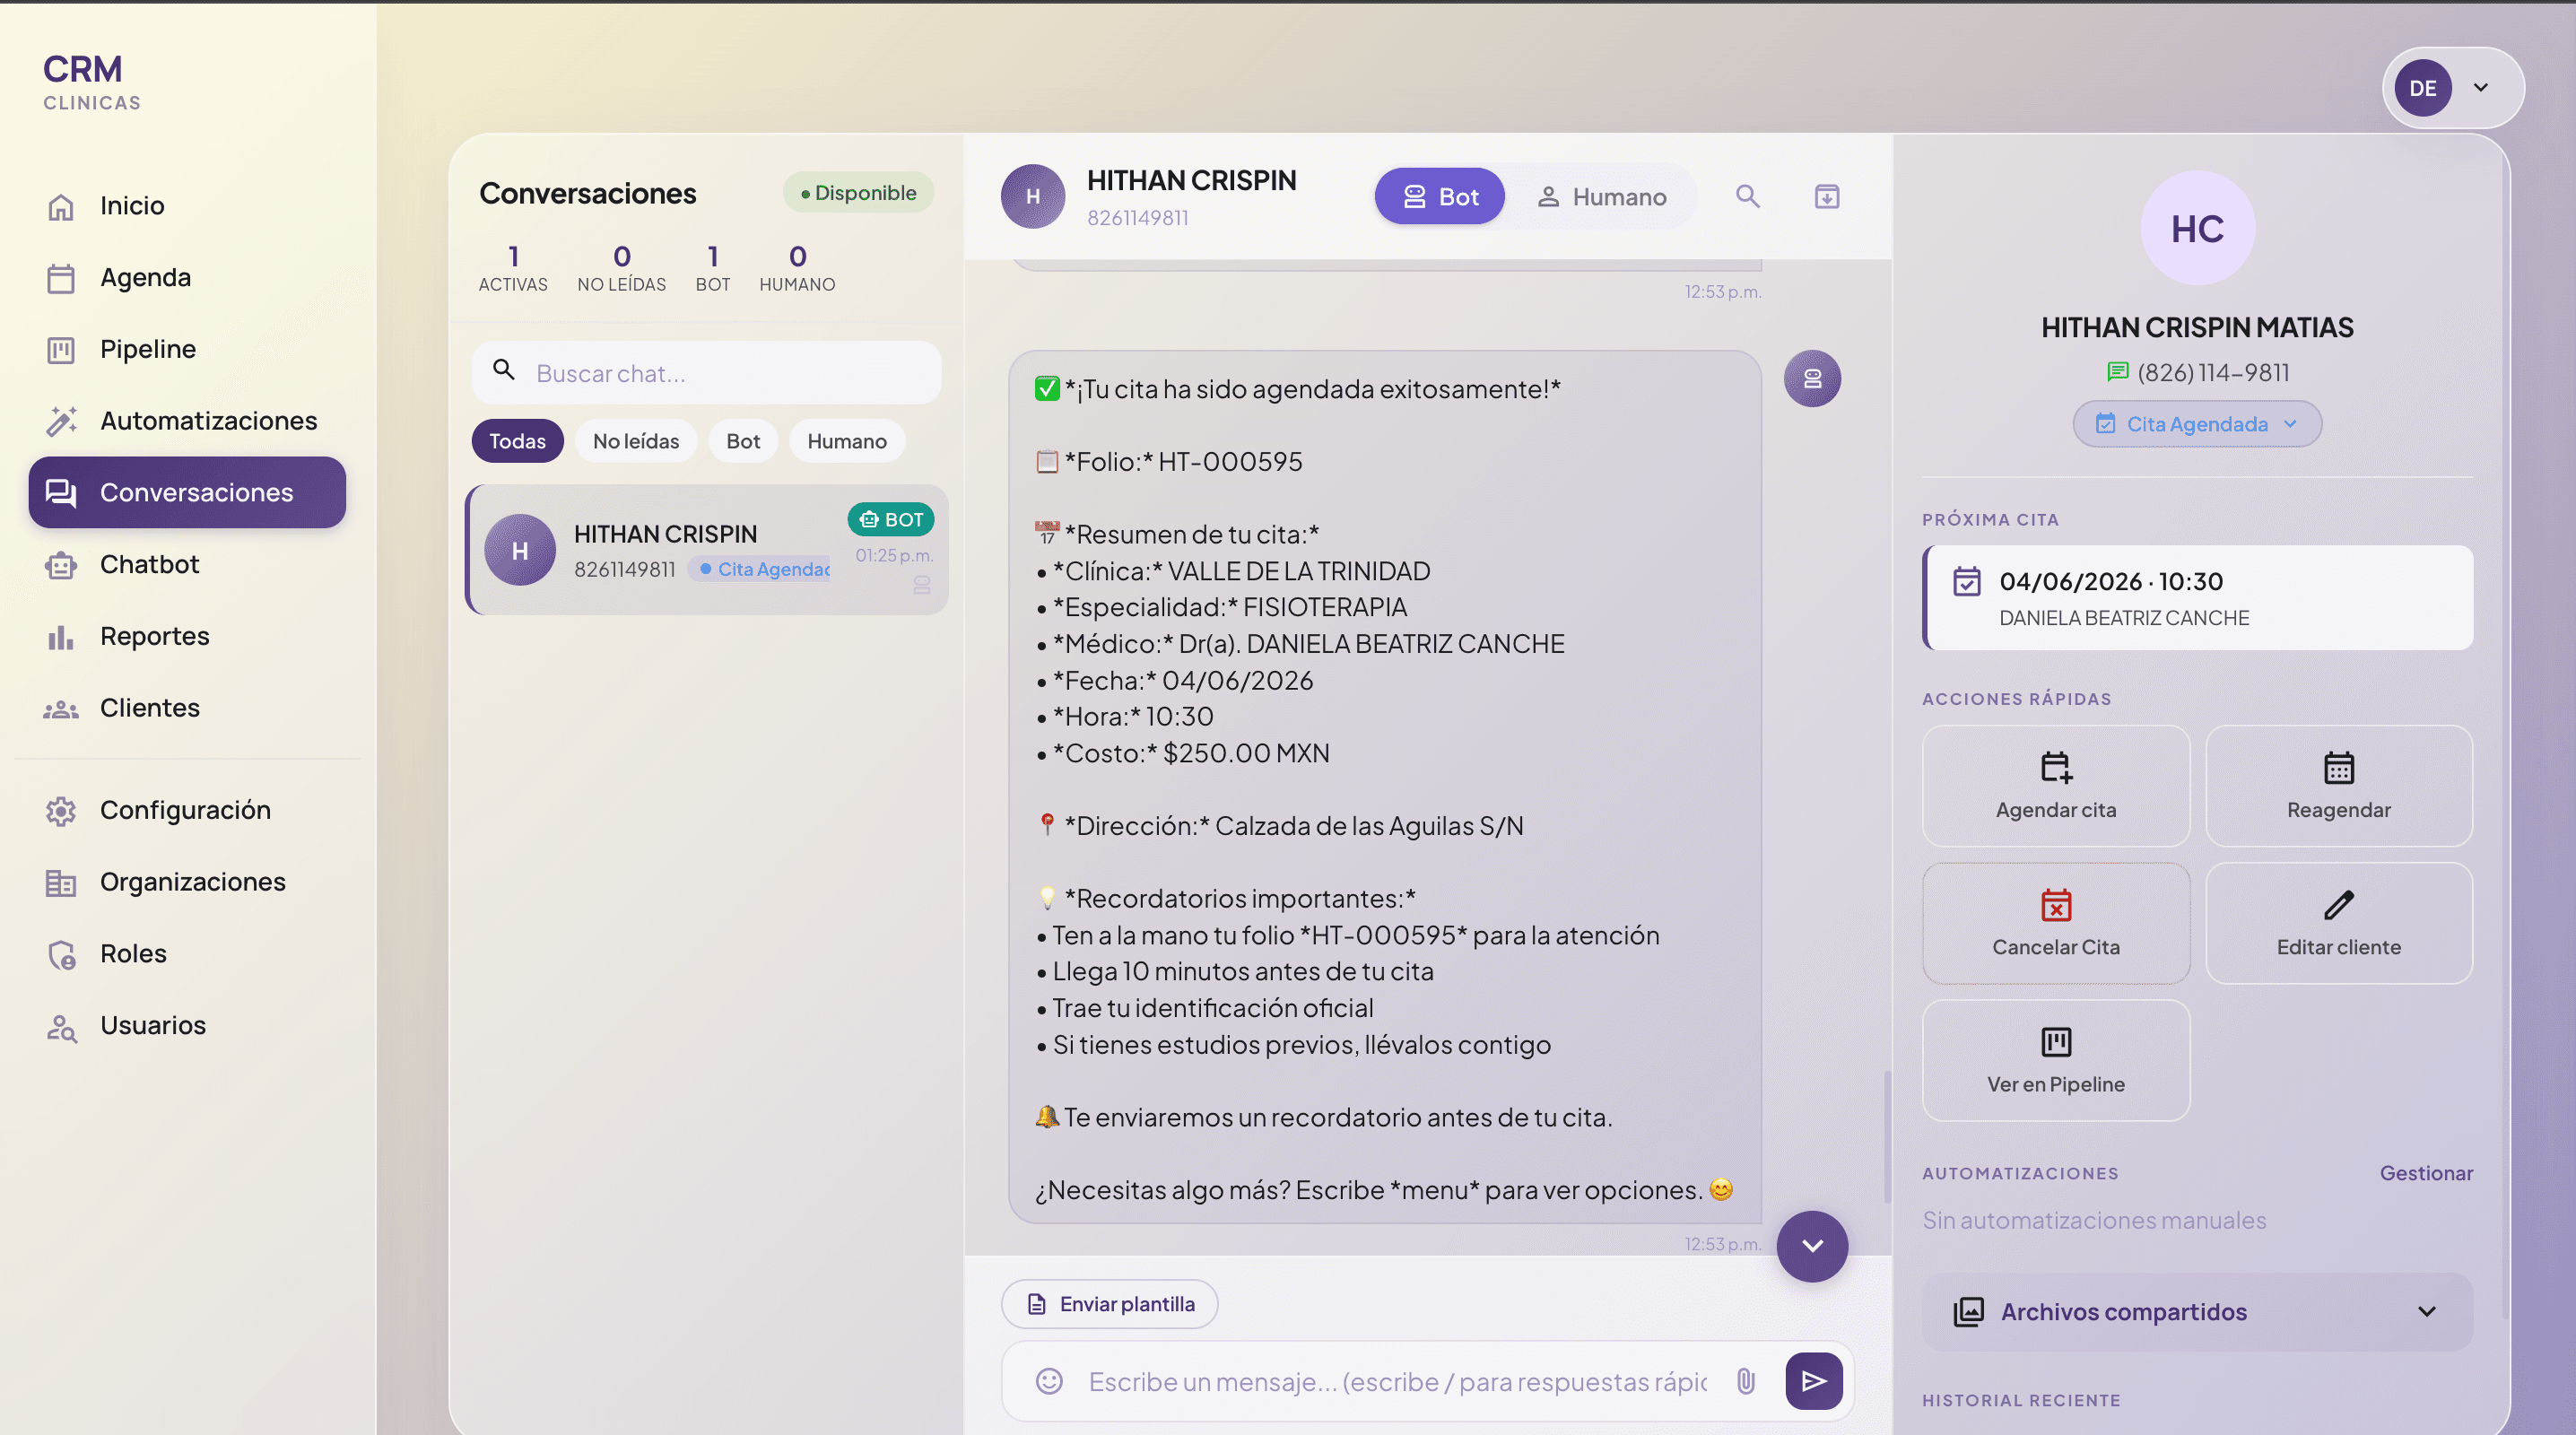Click the Folio HT-000595 text in message
The width and height of the screenshot is (2576, 1435).
pos(1184,462)
